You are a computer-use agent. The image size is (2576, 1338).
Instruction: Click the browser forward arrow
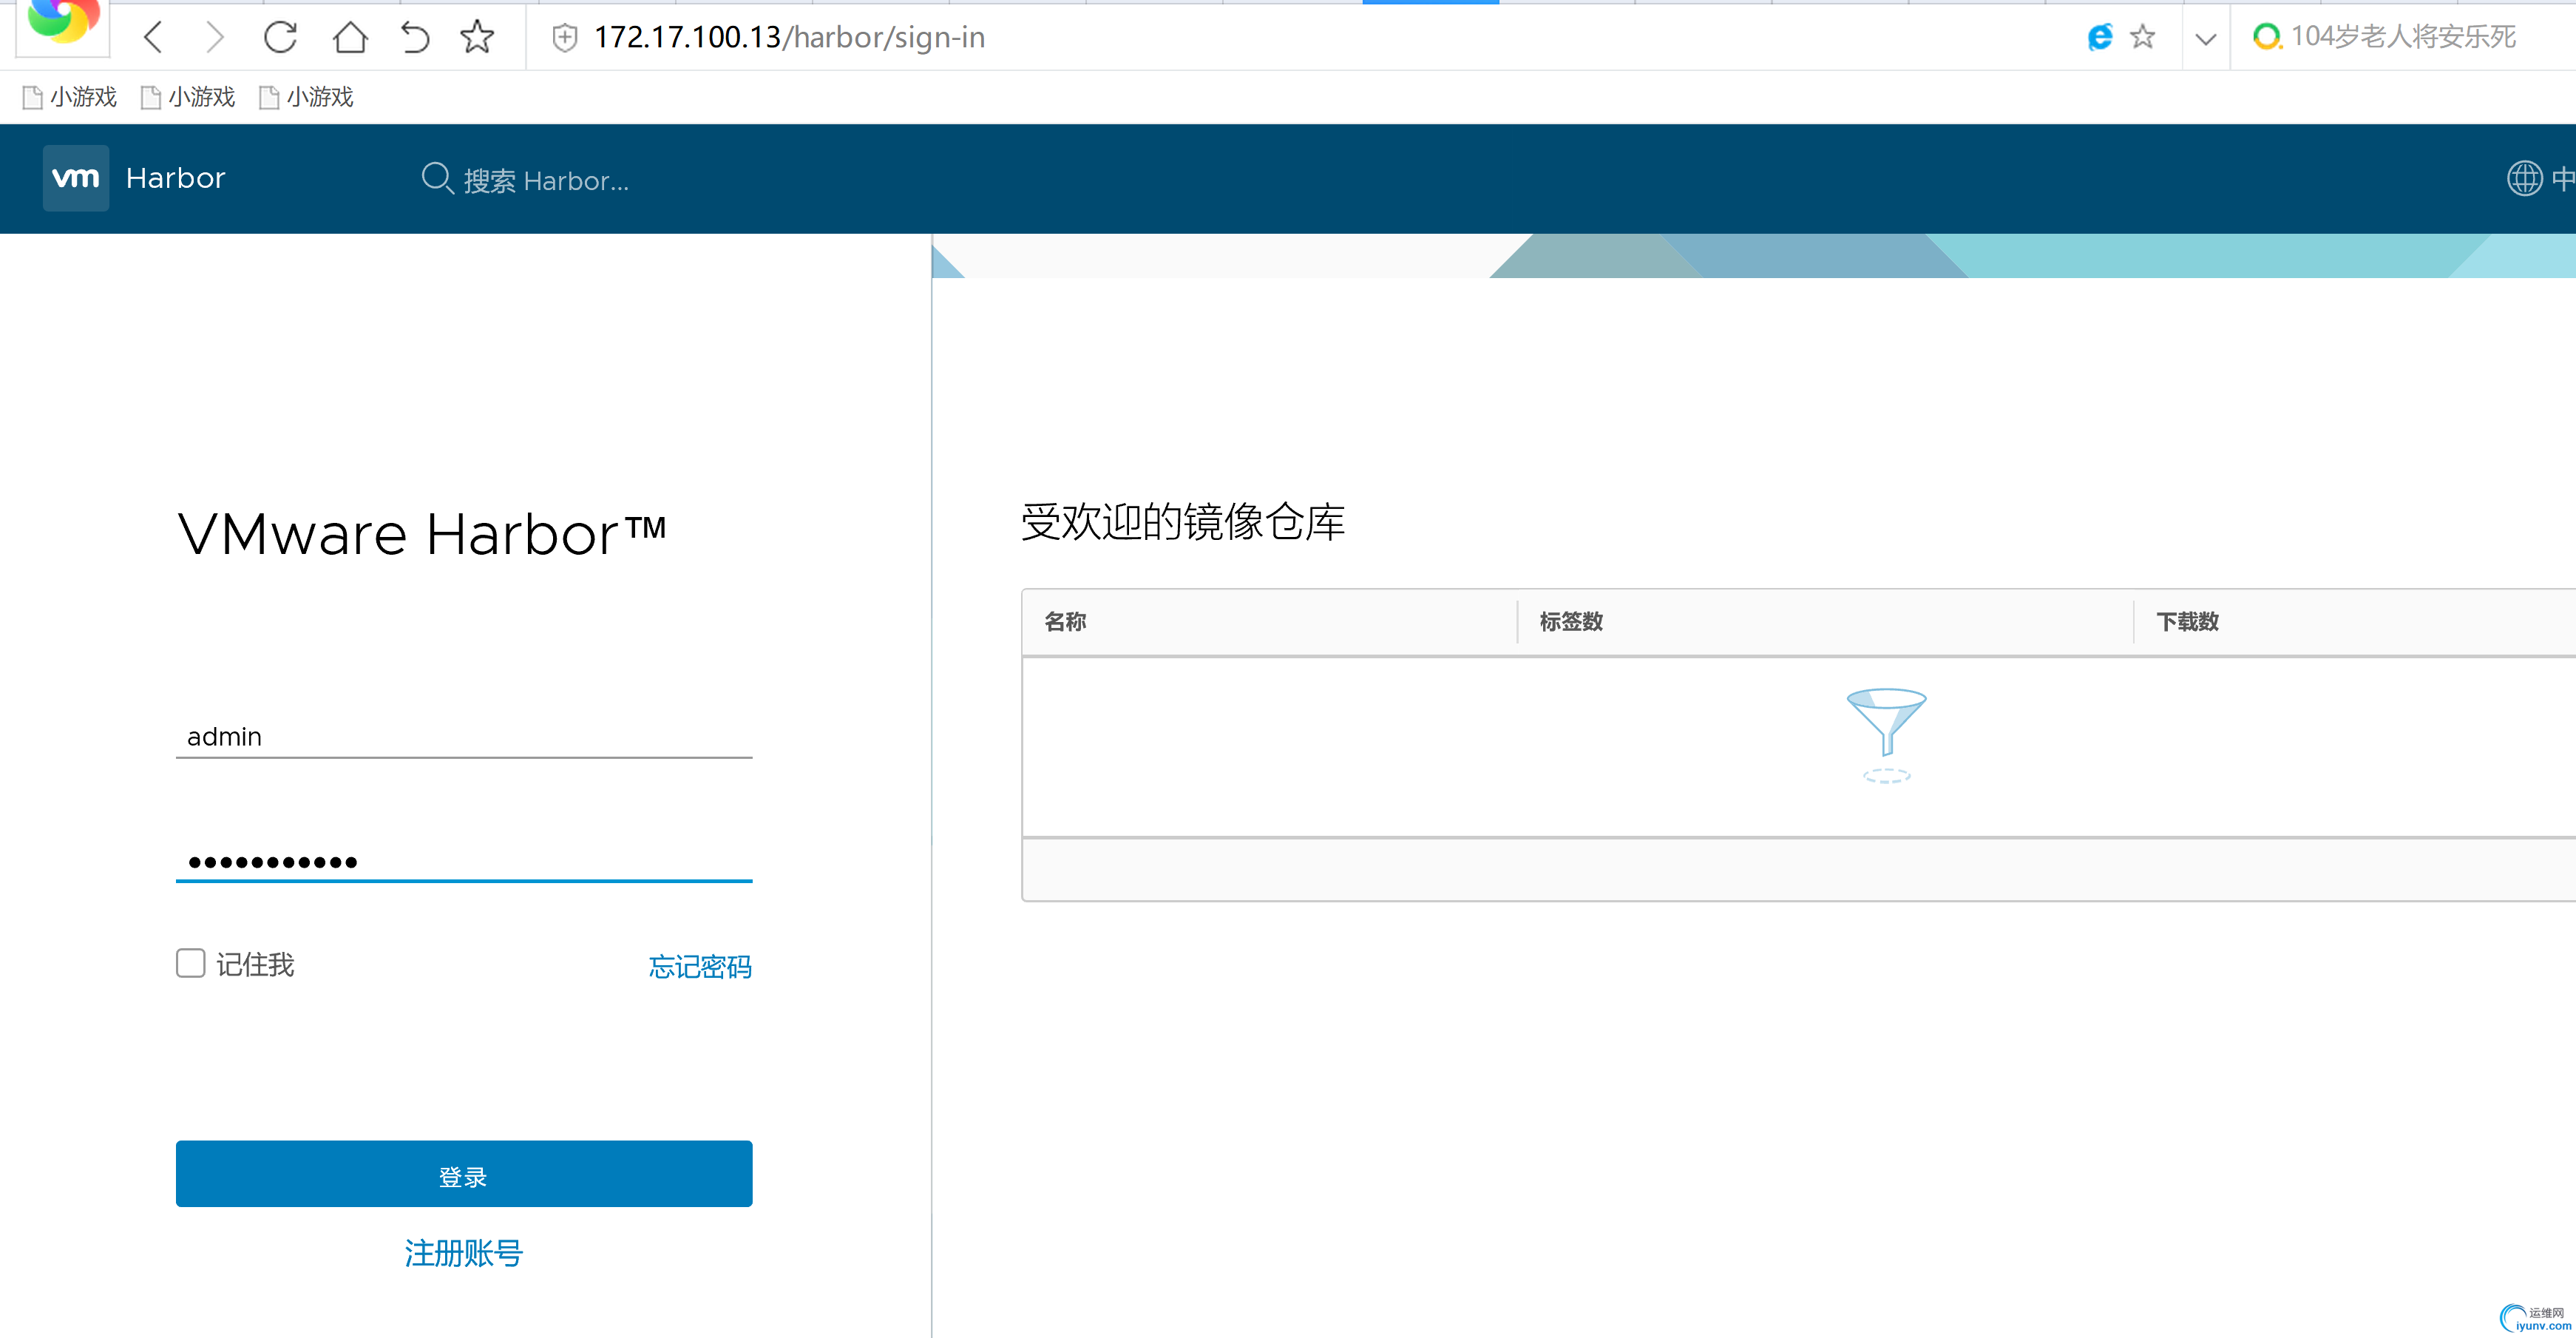214,38
